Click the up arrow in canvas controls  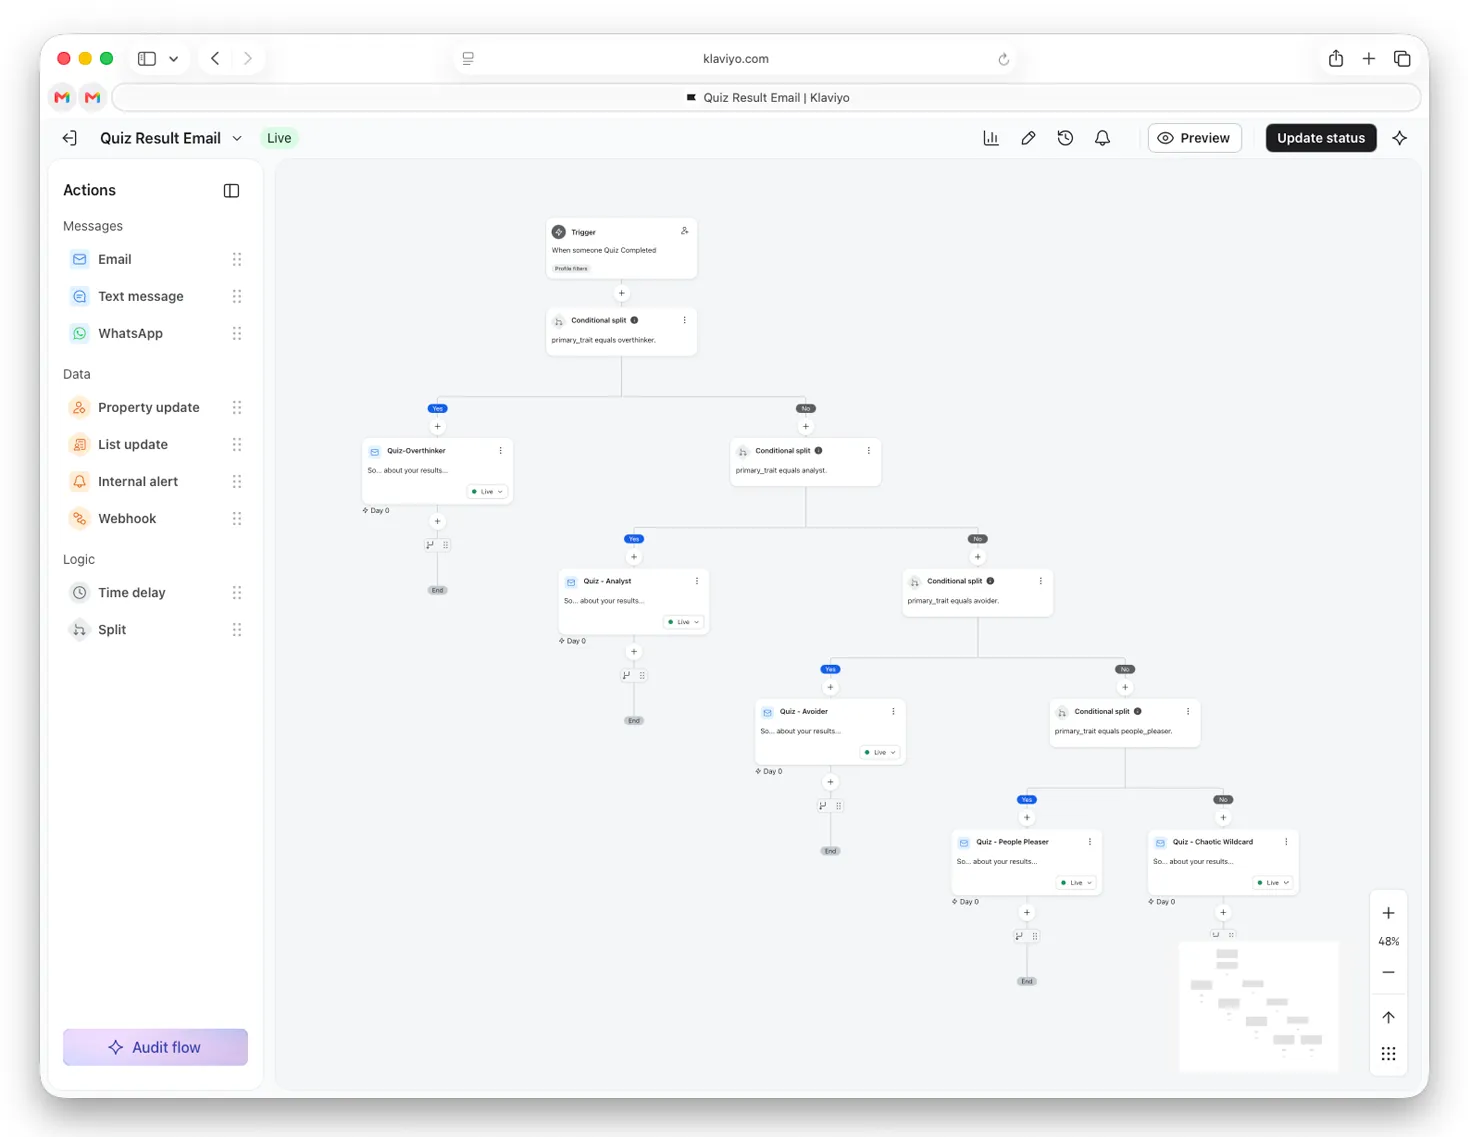pyautogui.click(x=1388, y=1017)
